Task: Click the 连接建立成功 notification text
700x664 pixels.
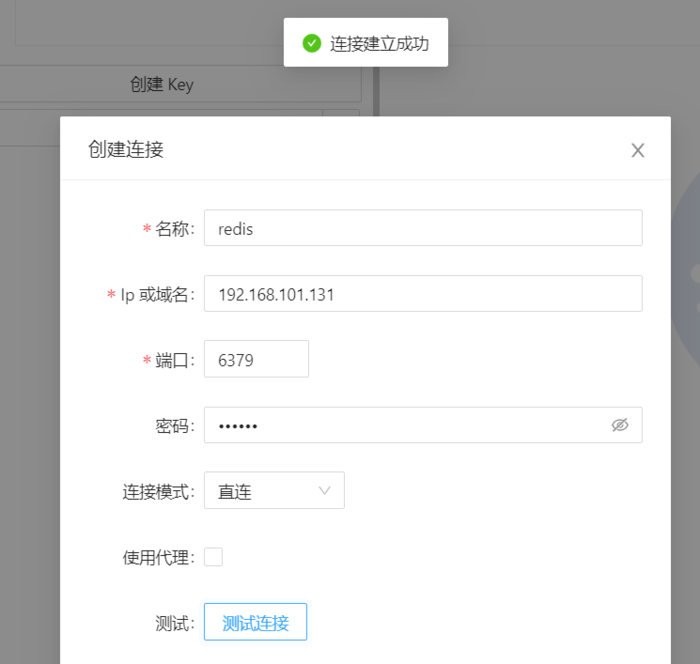Action: pos(379,44)
